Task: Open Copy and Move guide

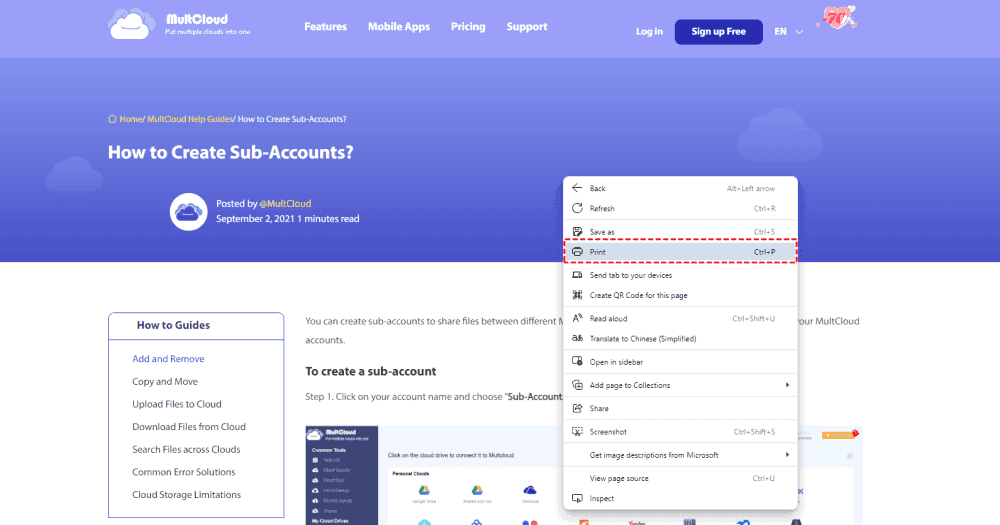Action: pyautogui.click(x=165, y=381)
